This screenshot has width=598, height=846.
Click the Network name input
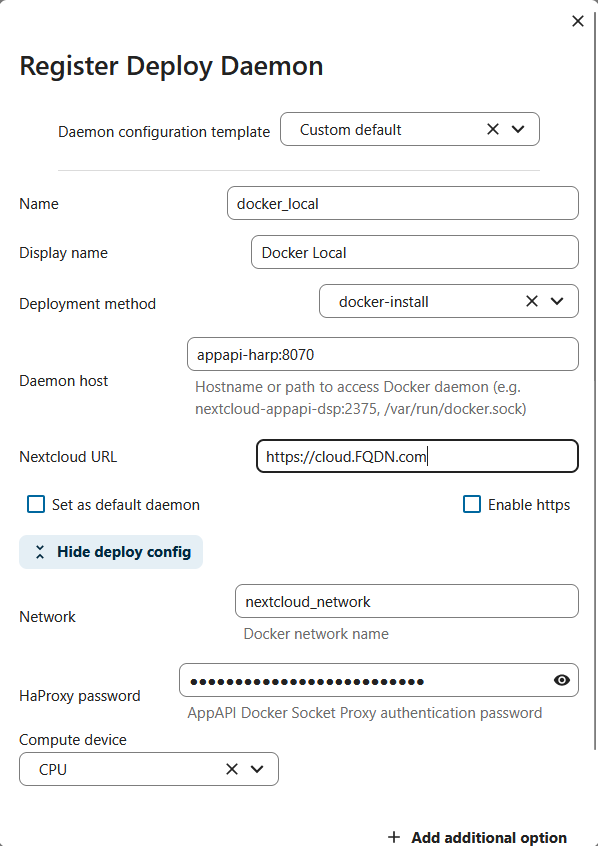point(407,601)
